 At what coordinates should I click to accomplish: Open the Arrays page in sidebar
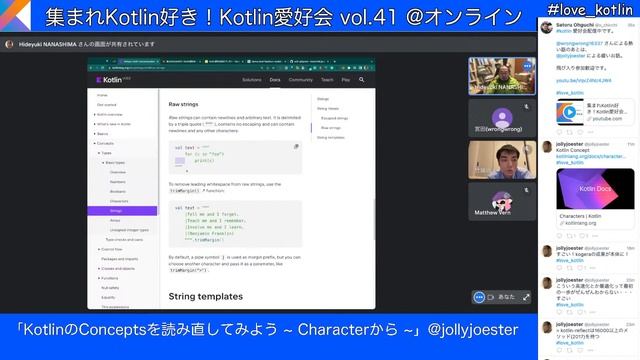(x=115, y=220)
